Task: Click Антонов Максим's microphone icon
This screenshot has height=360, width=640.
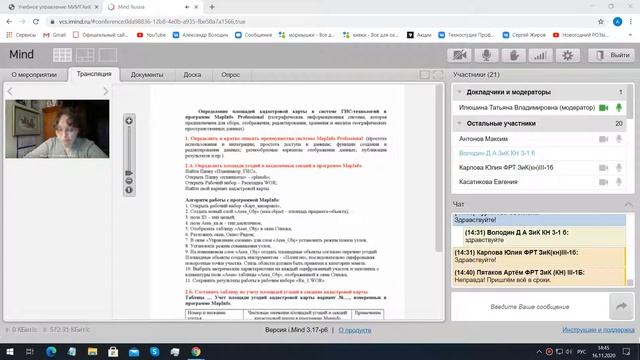Action: [619, 139]
